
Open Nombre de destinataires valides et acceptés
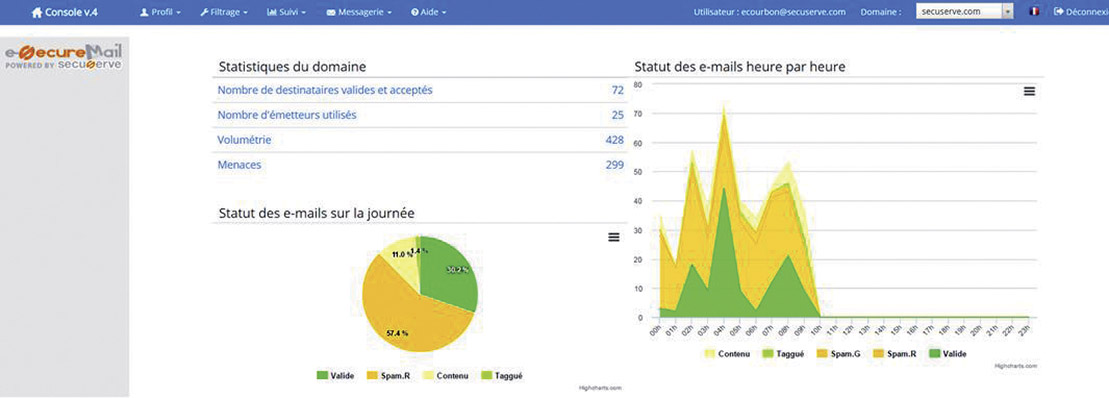[325, 90]
